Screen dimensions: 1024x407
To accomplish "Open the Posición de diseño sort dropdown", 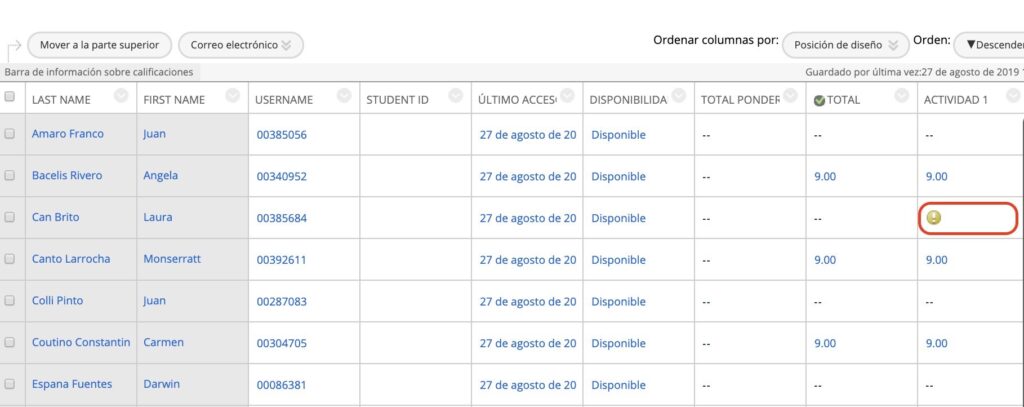I will (845, 45).
